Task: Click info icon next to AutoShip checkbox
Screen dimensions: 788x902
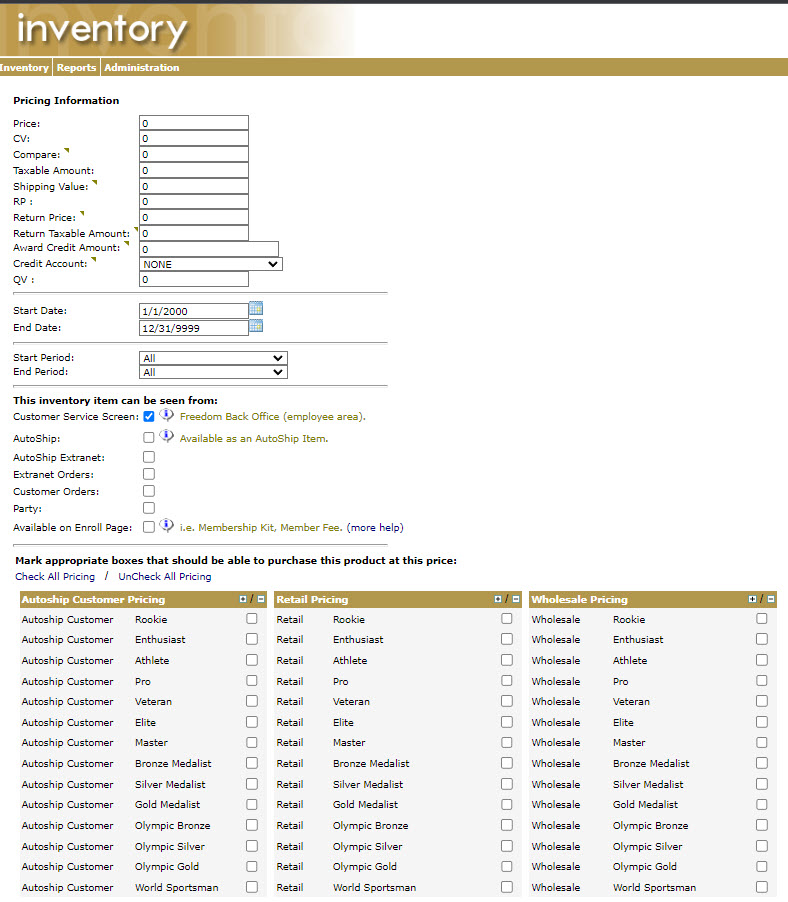Action: [166, 437]
